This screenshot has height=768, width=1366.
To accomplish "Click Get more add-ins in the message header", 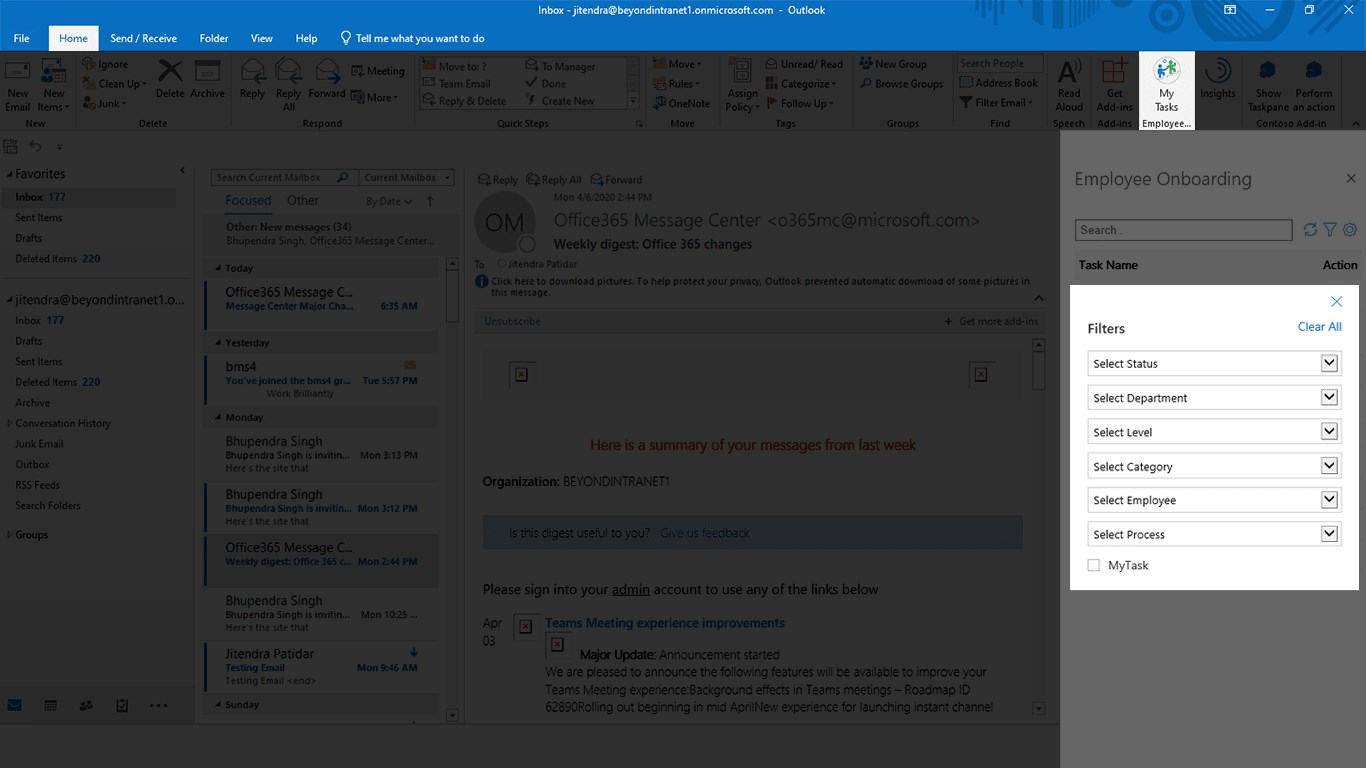I will [992, 321].
